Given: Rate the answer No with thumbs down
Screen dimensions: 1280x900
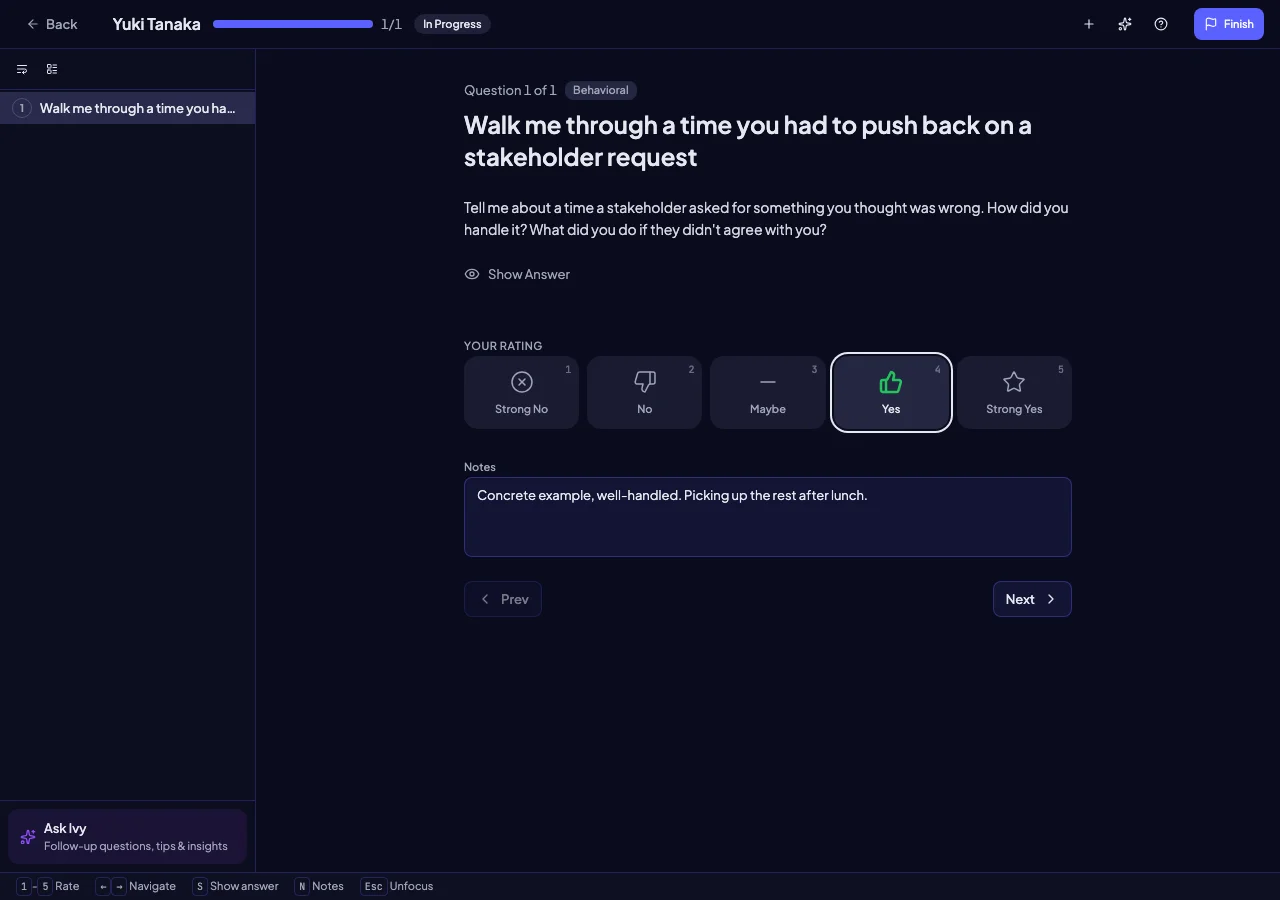Looking at the screenshot, I should 644,392.
